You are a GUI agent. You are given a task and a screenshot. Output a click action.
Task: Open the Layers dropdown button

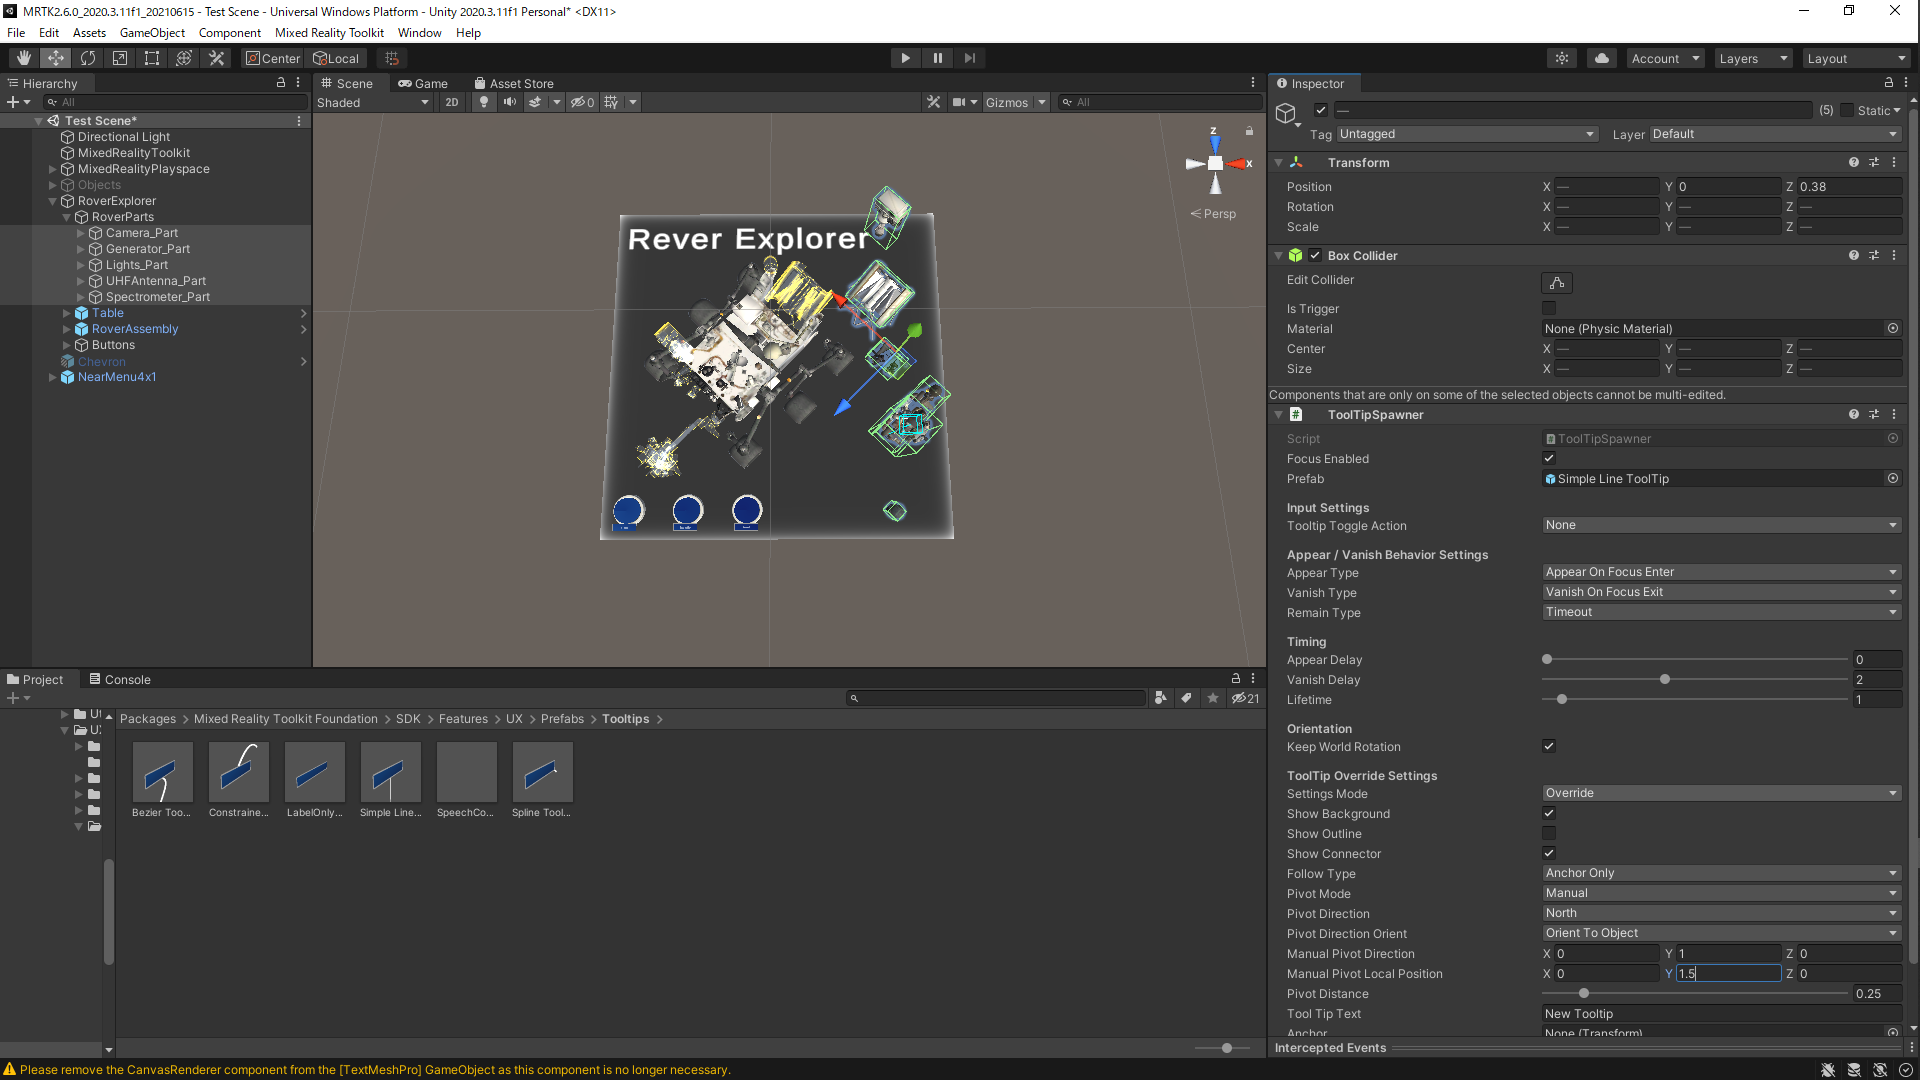pyautogui.click(x=1752, y=58)
